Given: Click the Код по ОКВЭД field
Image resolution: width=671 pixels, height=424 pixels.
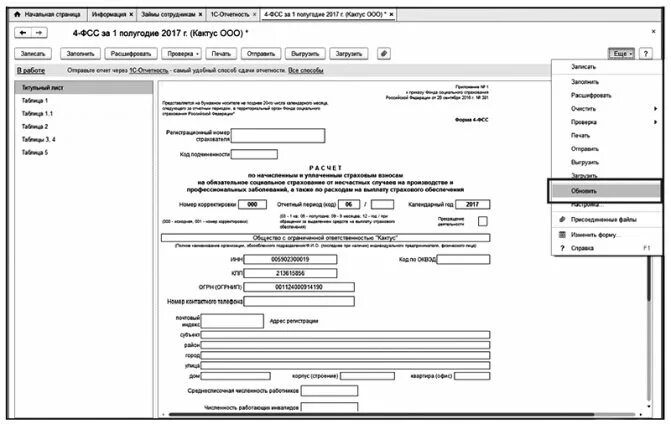Looking at the screenshot, I should [463, 259].
